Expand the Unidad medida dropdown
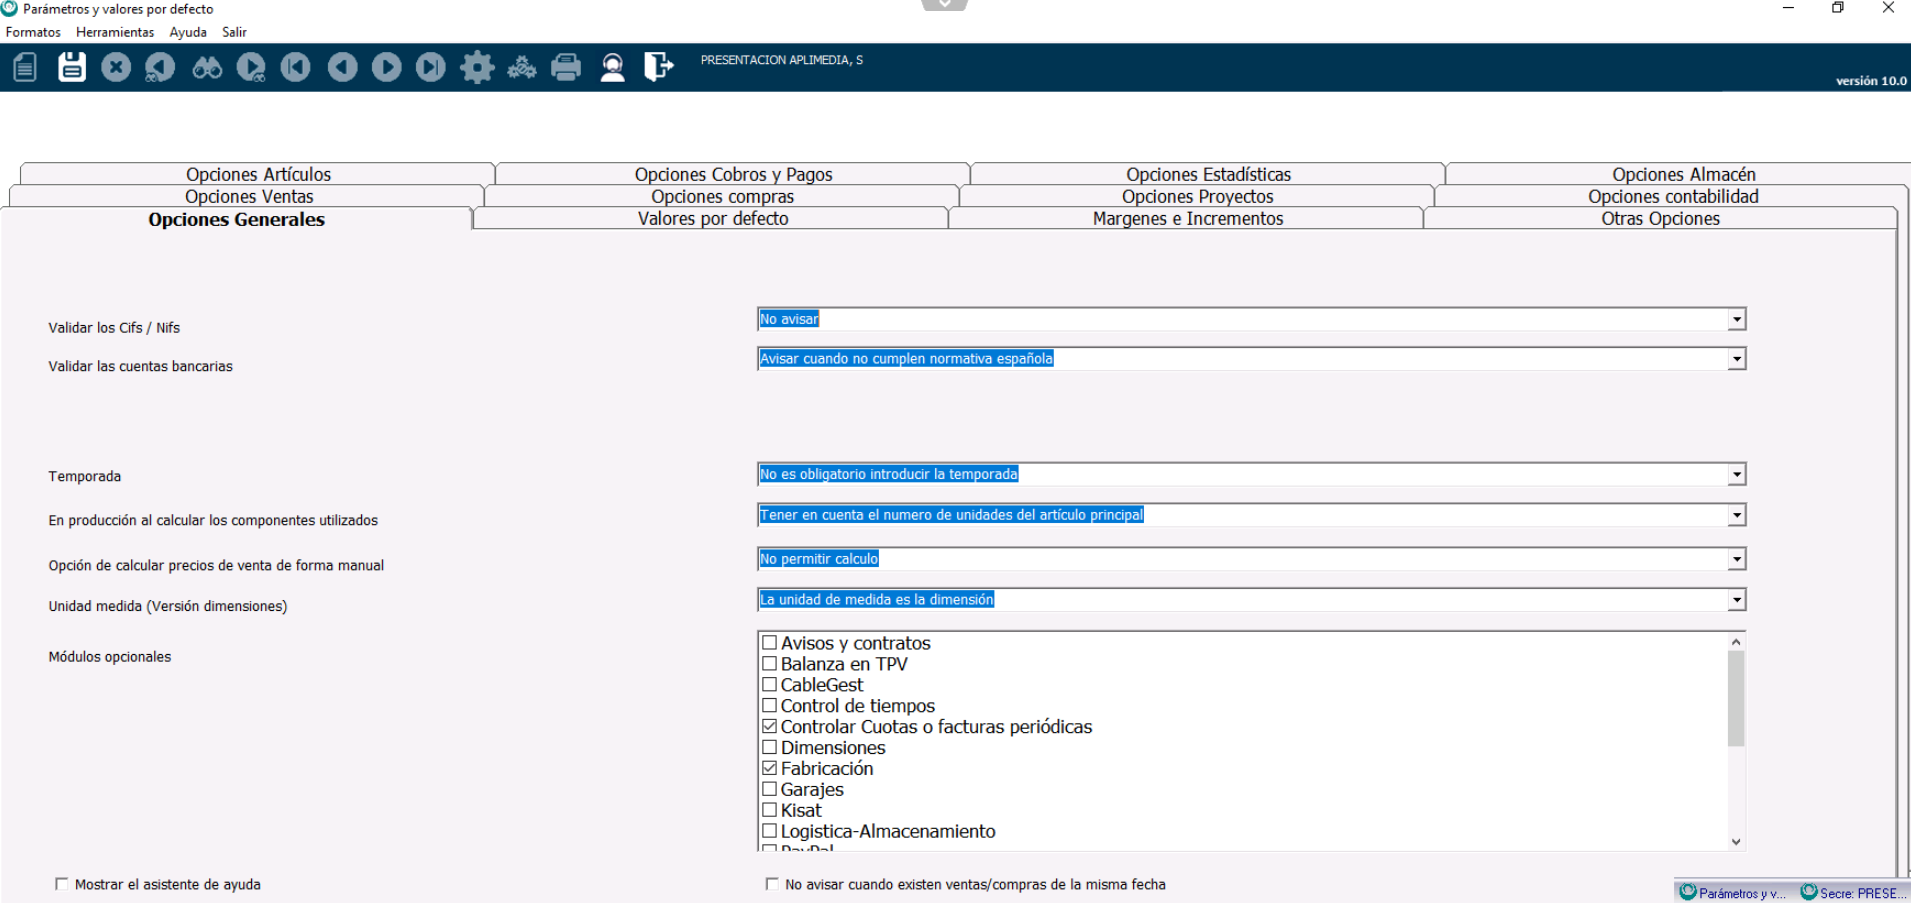1911x903 pixels. (1737, 600)
